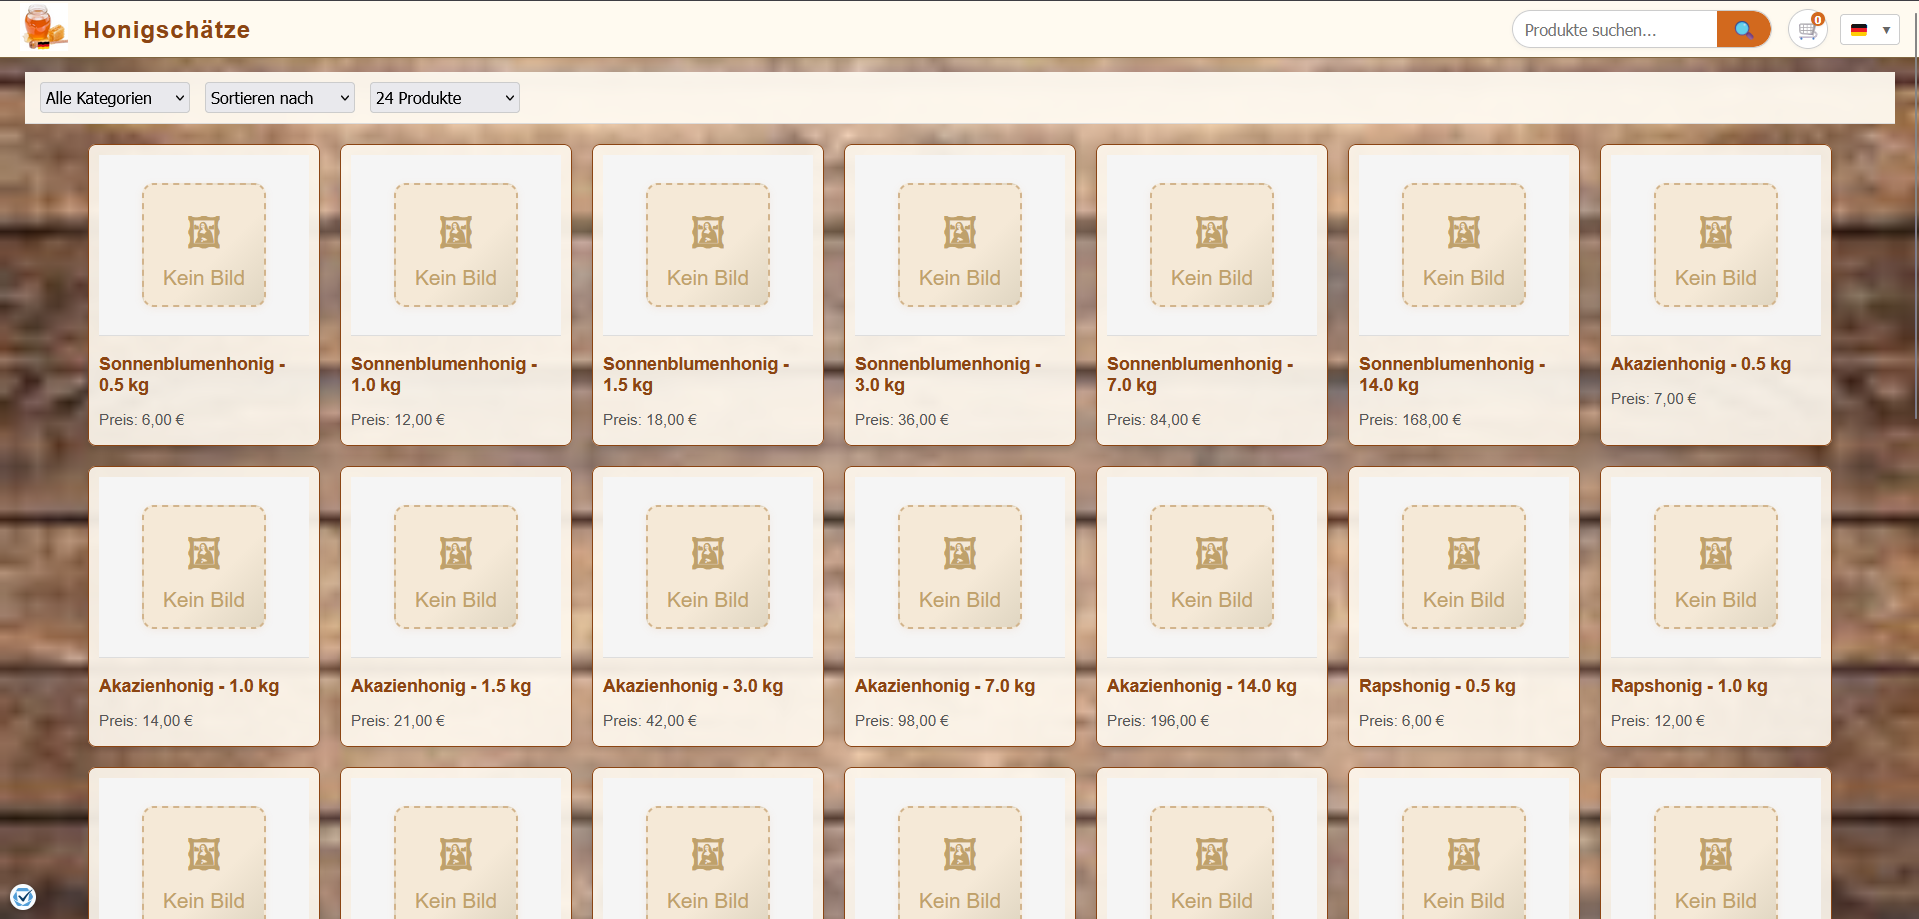
Task: Click the search magnifier icon
Action: [1743, 29]
